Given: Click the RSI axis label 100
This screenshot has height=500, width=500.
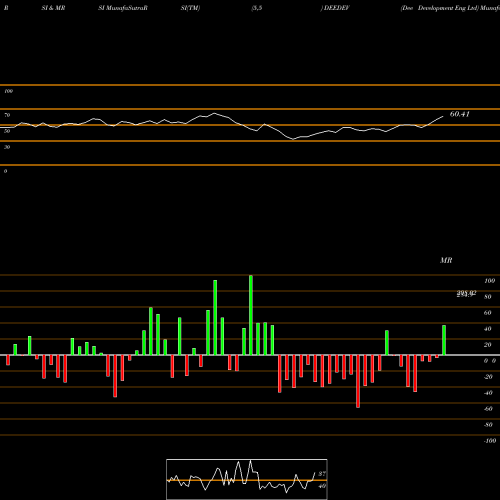Looking at the screenshot, I should point(8,91).
